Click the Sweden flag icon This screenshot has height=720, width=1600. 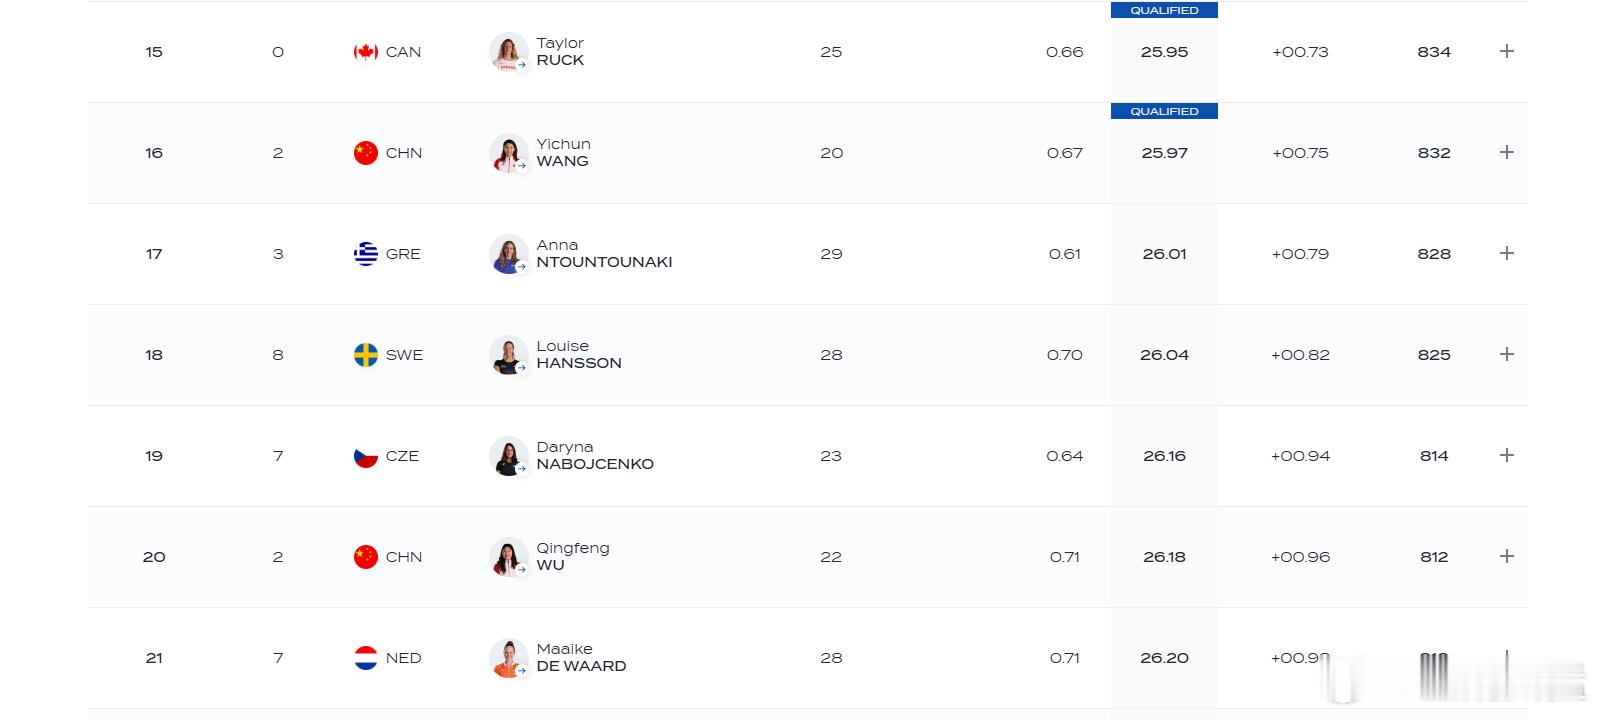click(x=366, y=355)
